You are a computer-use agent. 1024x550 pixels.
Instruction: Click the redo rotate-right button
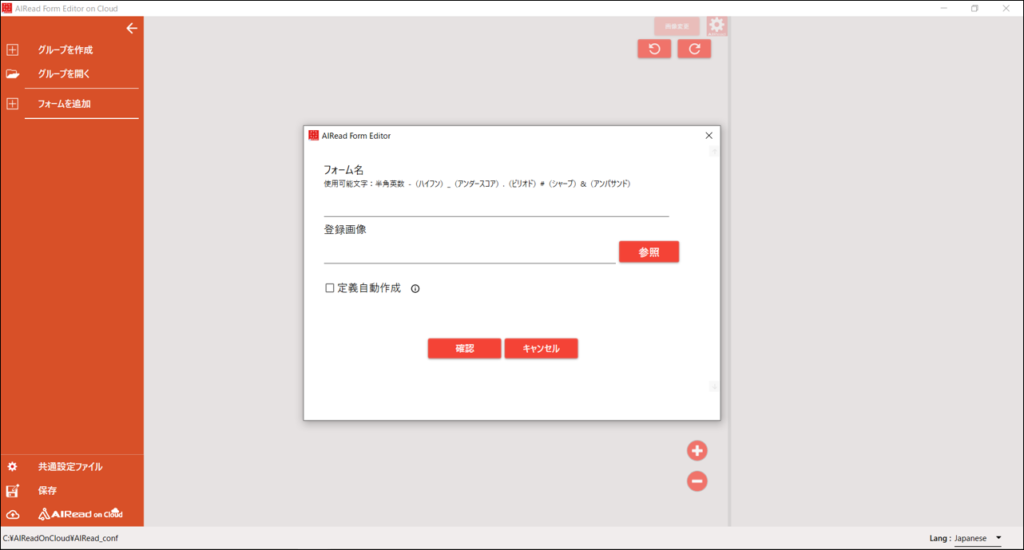pyautogui.click(x=694, y=49)
